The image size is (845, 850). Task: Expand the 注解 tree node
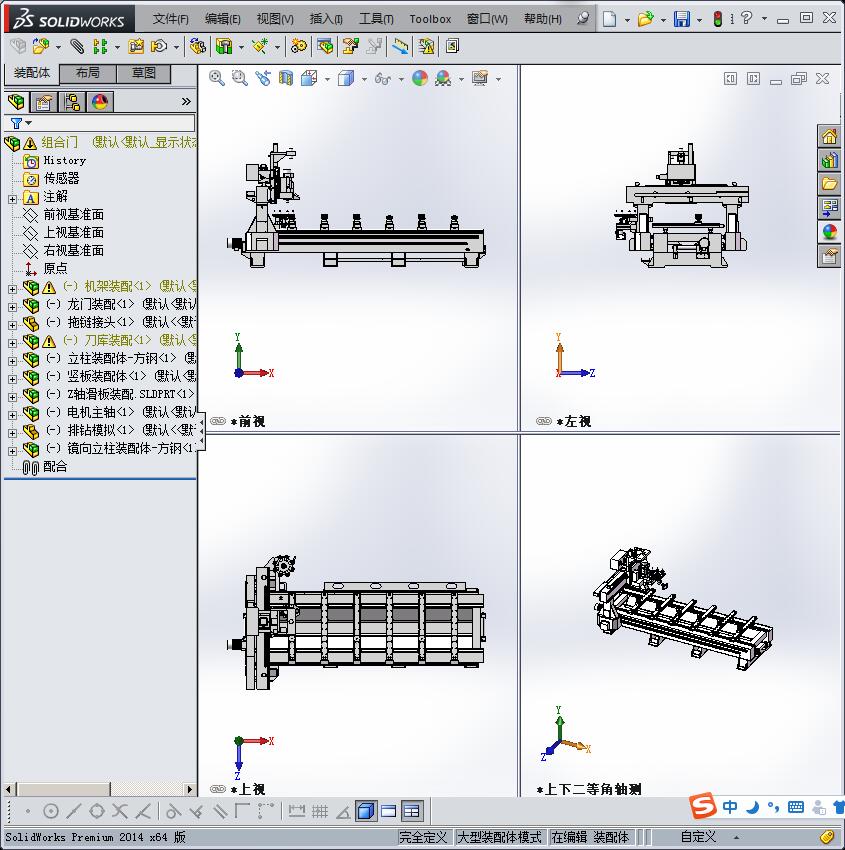[x=12, y=199]
